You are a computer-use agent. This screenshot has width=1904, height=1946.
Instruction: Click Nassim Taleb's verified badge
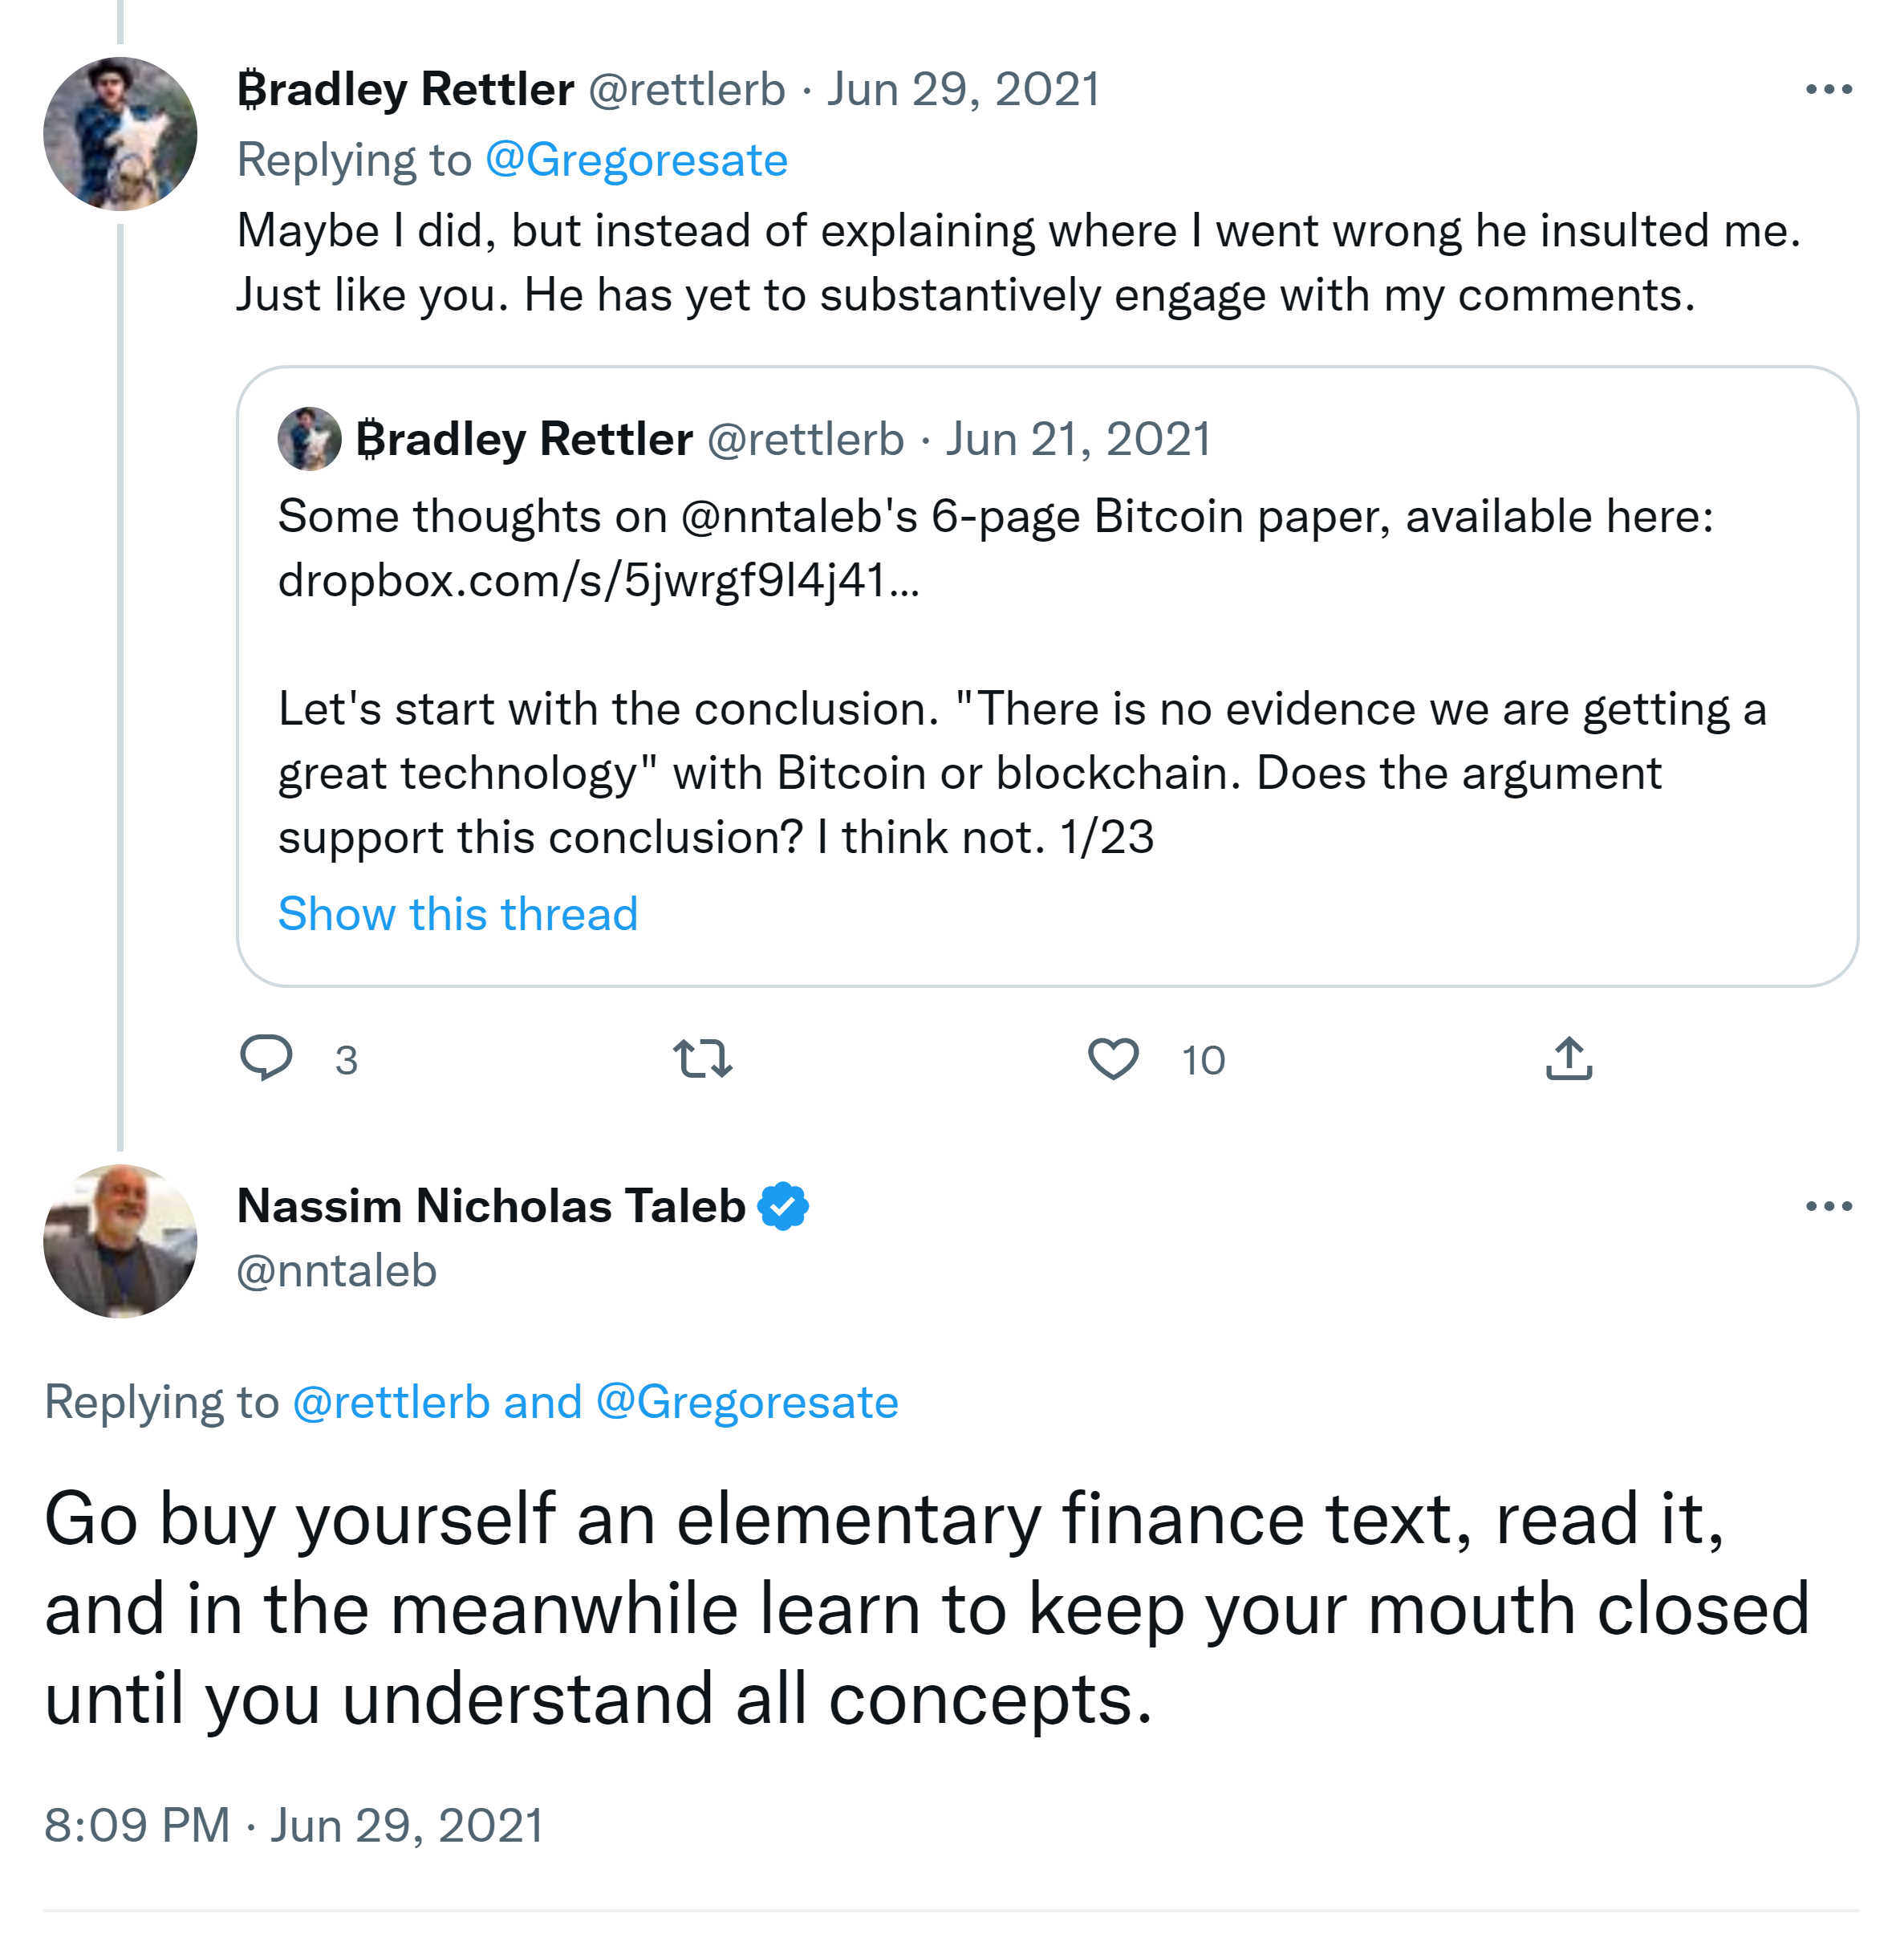(x=783, y=1206)
